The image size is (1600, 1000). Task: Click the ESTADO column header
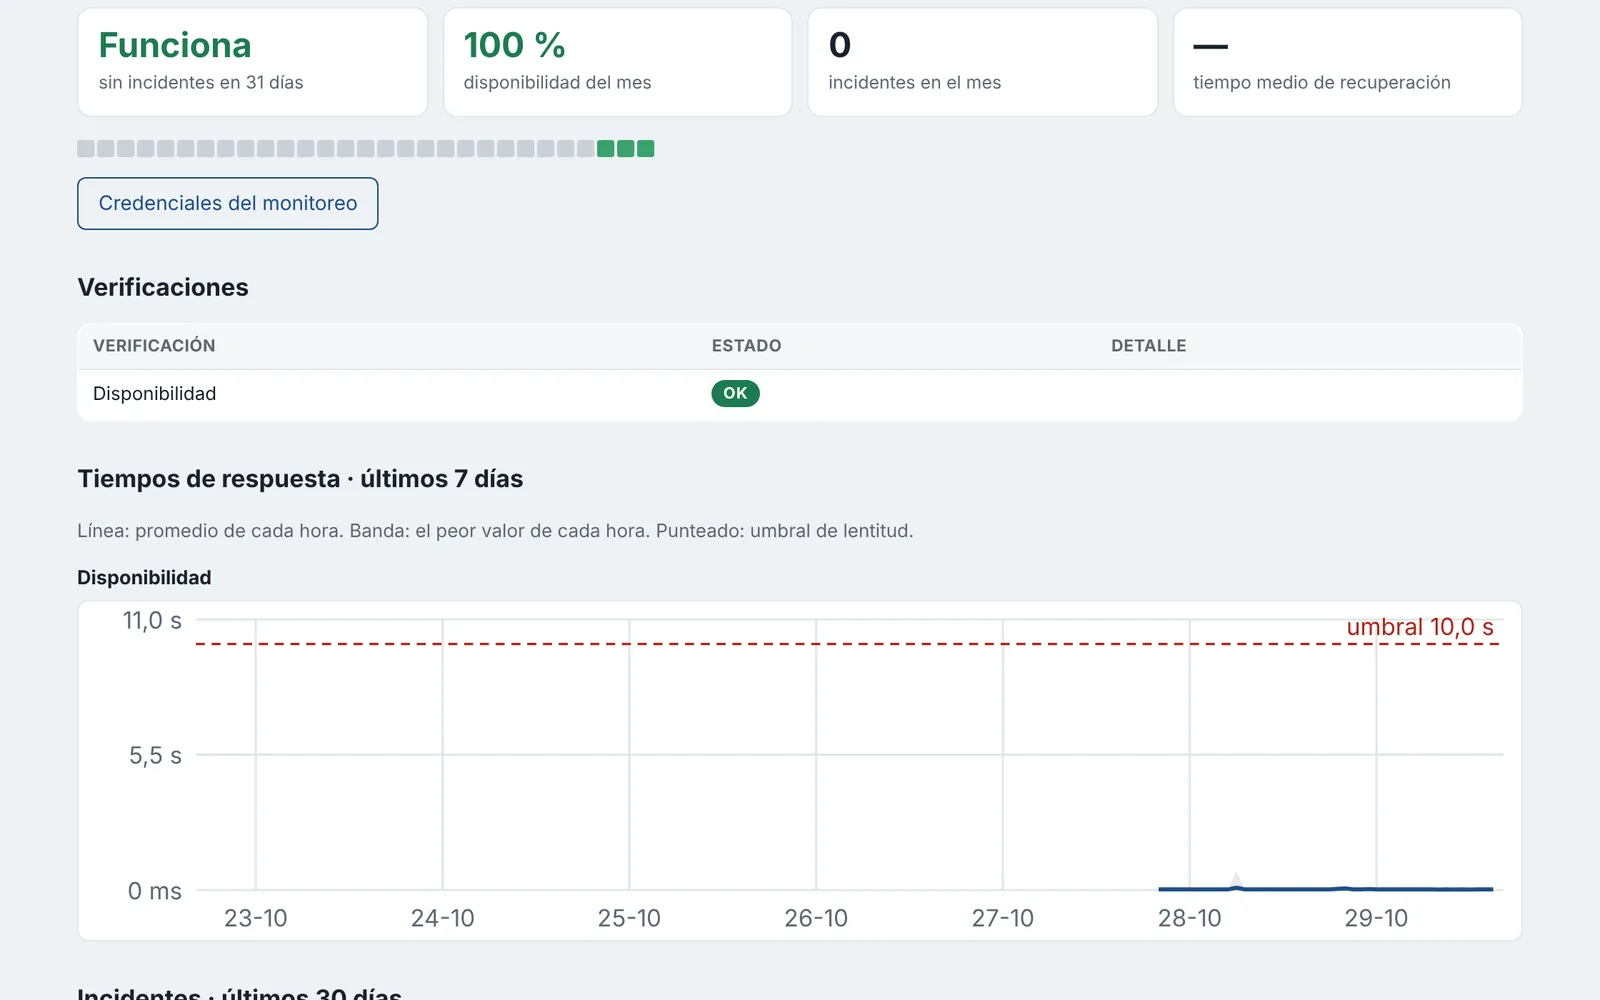coord(747,346)
